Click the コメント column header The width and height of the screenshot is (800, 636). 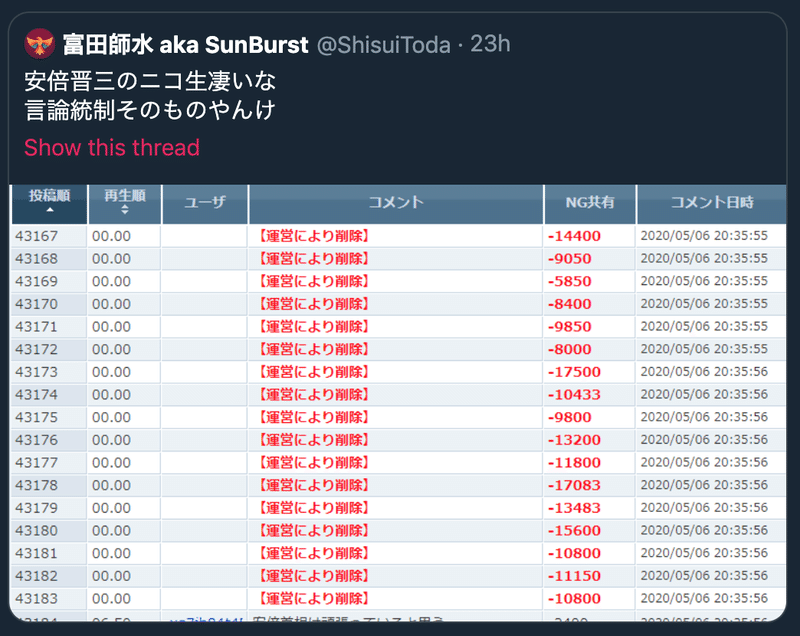point(396,203)
